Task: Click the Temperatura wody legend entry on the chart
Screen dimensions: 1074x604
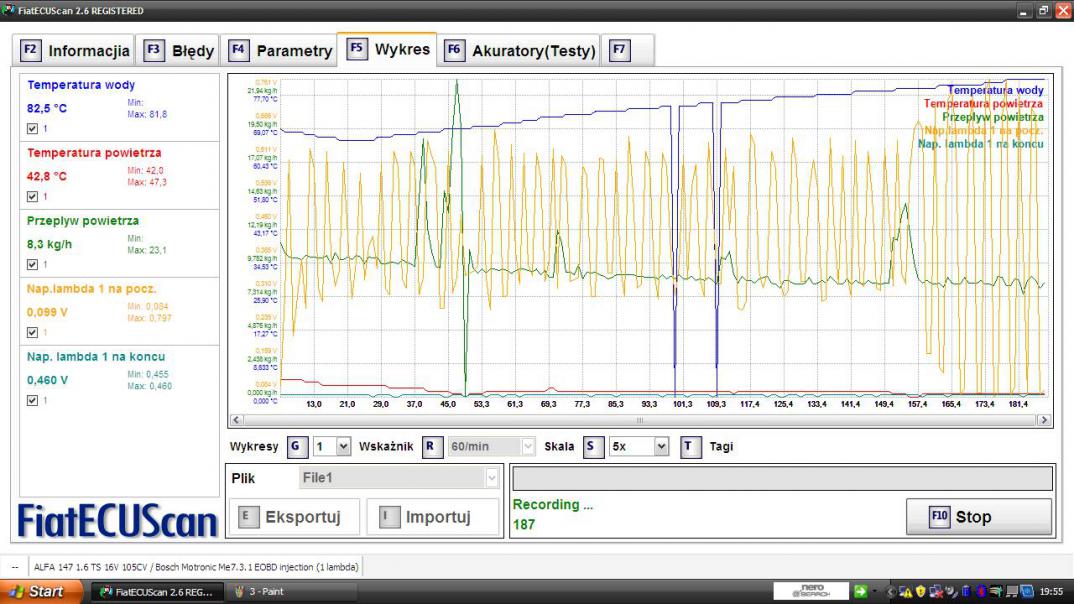Action: 995,90
